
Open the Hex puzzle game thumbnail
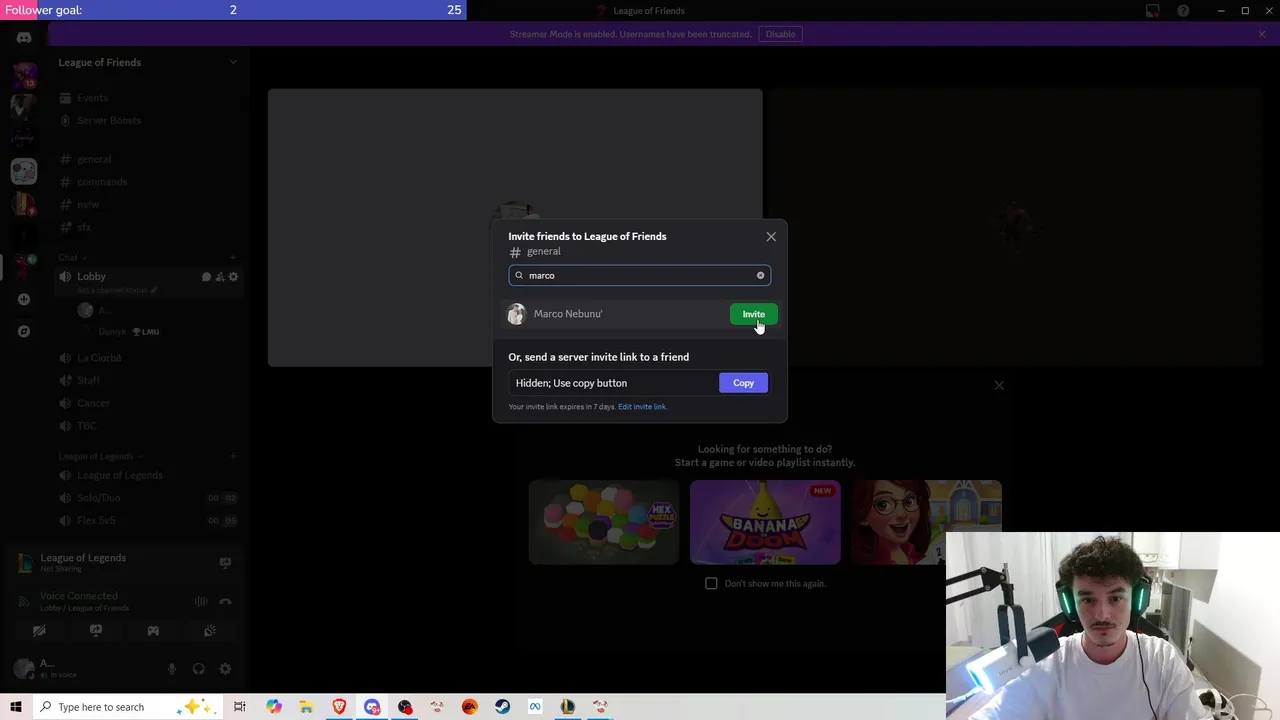[604, 522]
